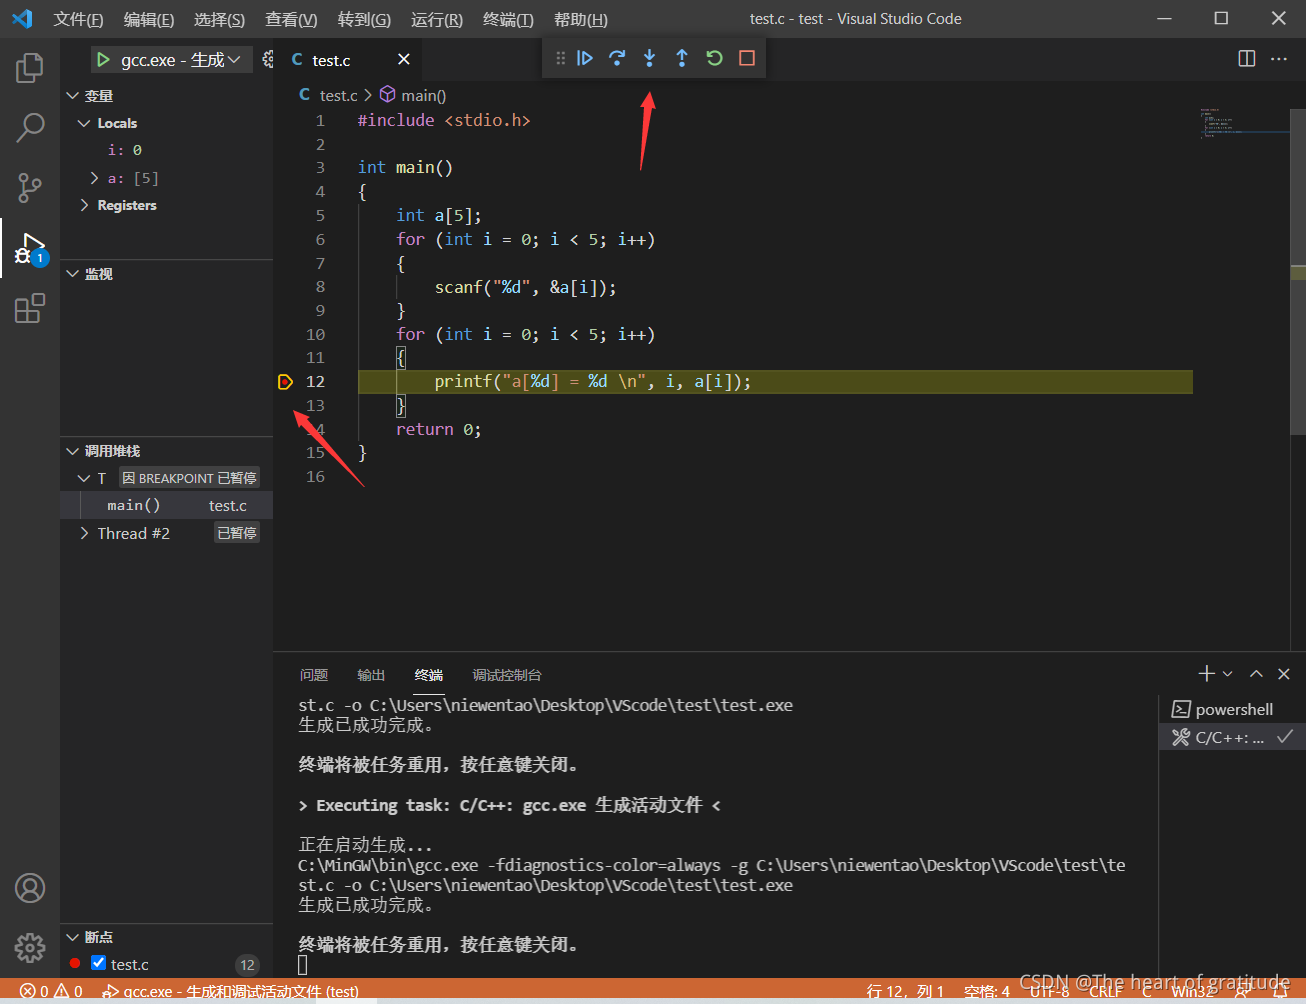Stop the debug session

(x=747, y=58)
